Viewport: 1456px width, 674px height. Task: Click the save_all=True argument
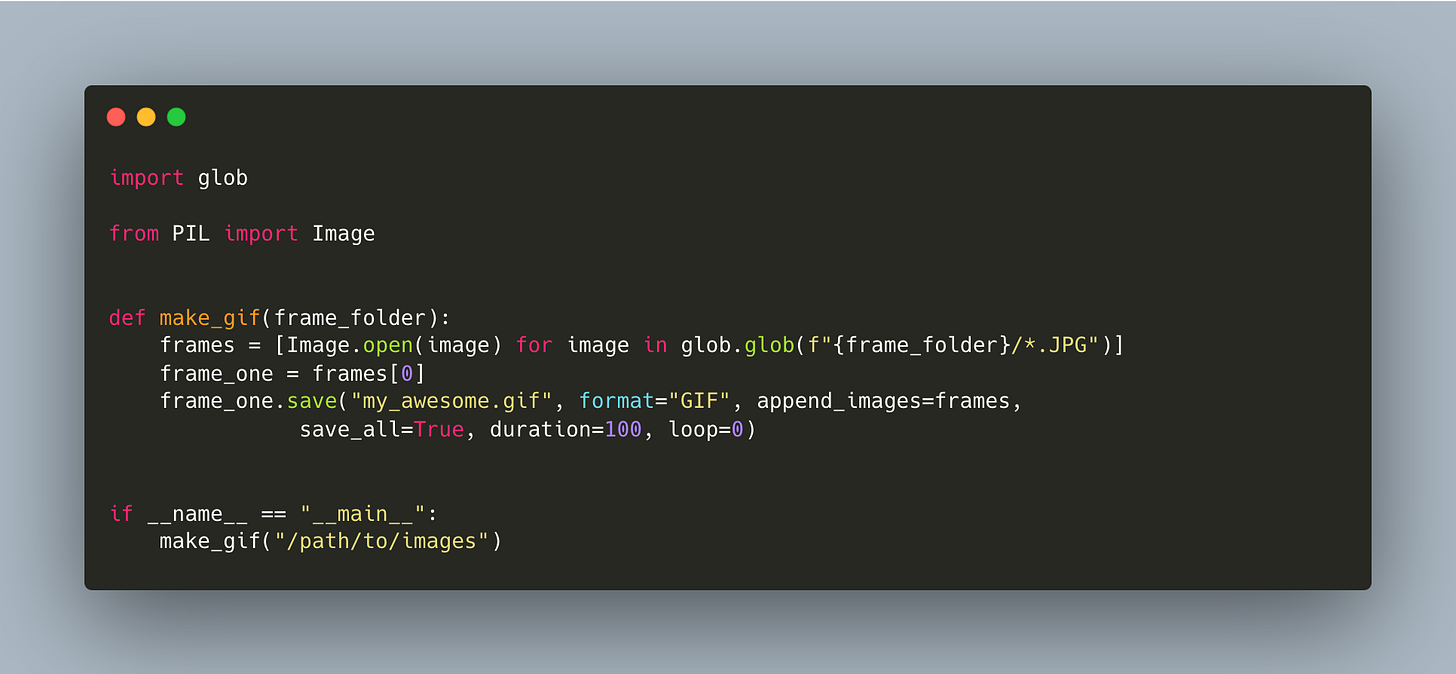(382, 430)
